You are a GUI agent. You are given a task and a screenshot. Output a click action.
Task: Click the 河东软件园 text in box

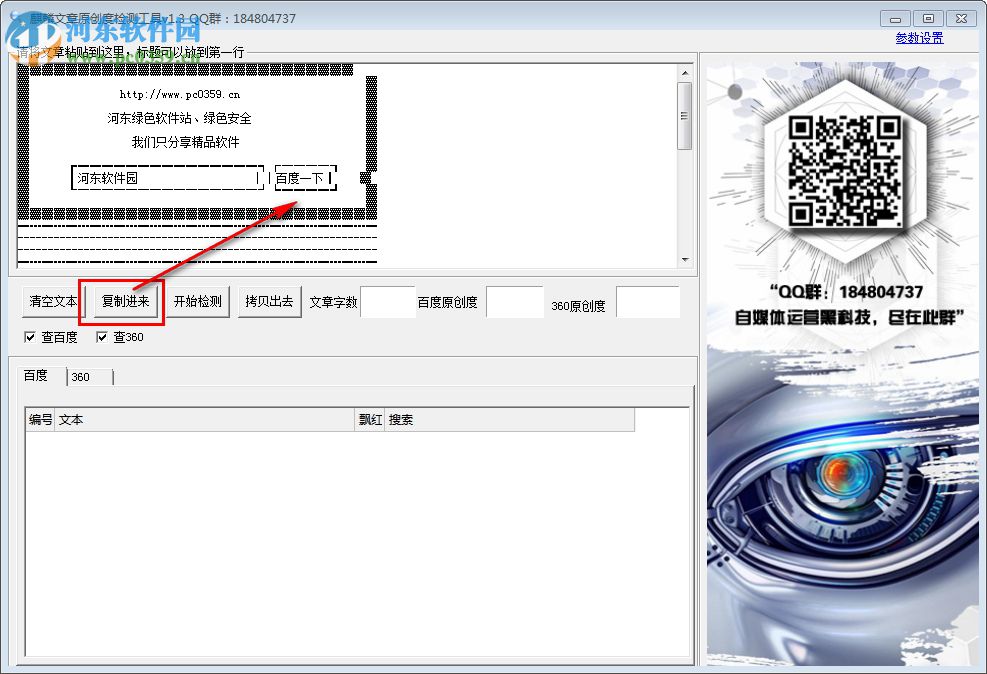108,178
